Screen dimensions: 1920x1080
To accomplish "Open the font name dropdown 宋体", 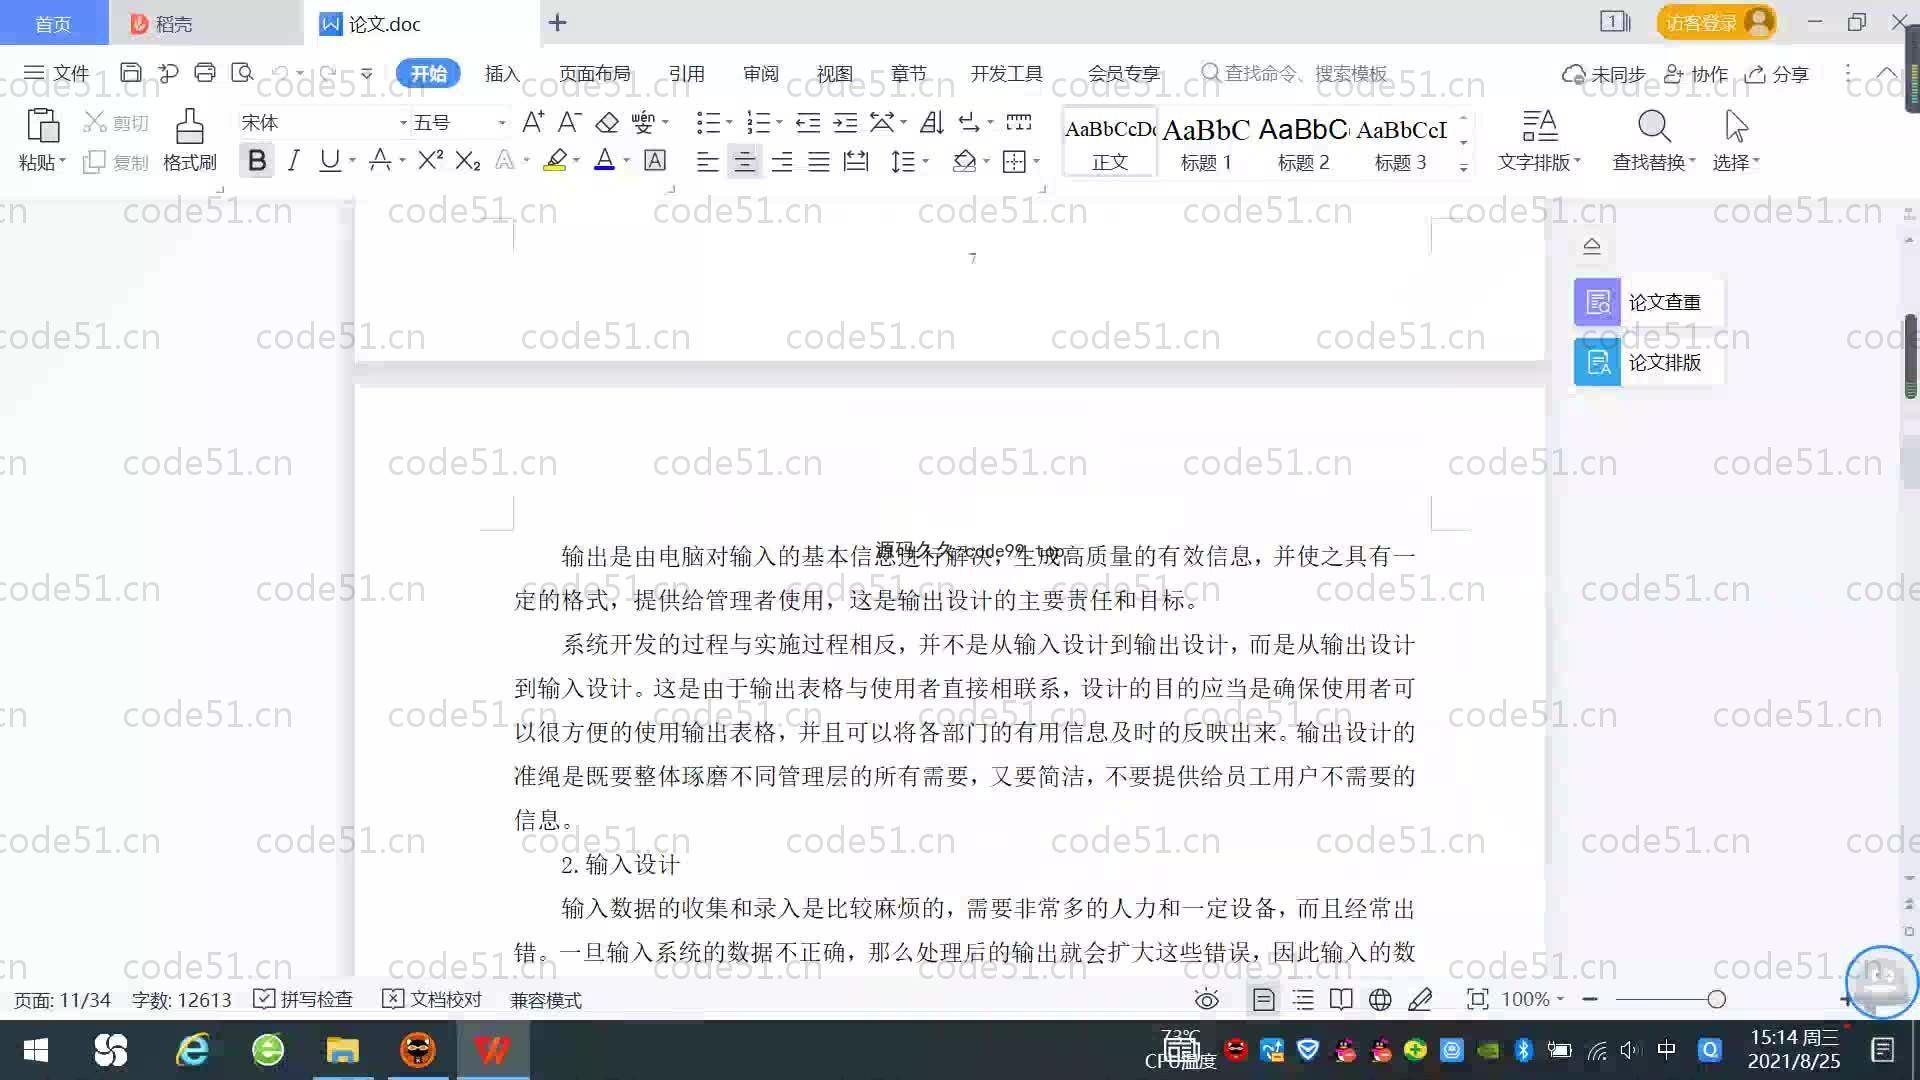I will pyautogui.click(x=403, y=123).
